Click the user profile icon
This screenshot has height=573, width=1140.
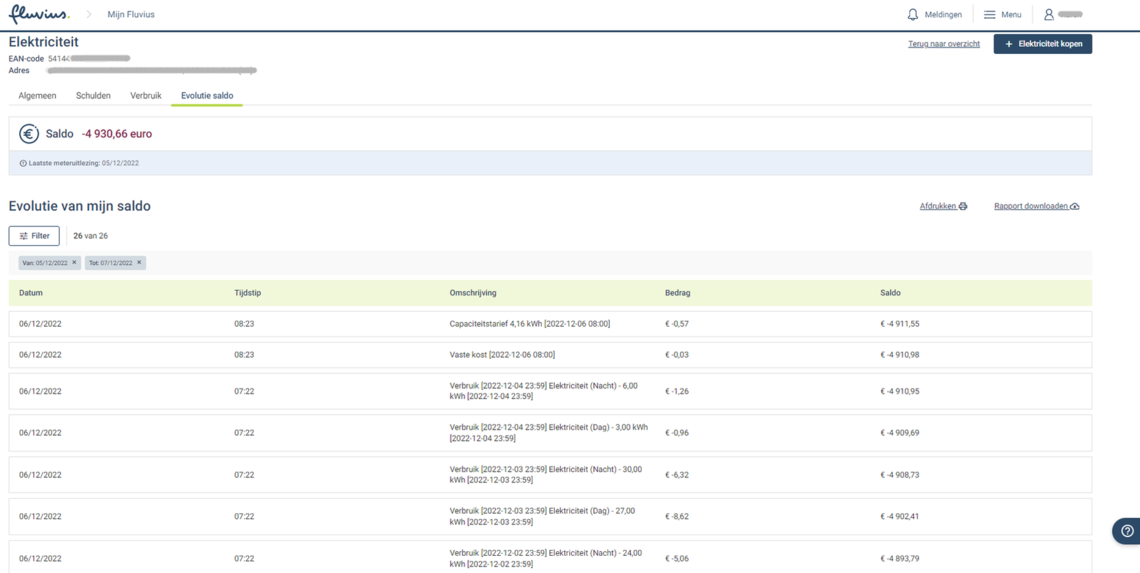pos(1048,15)
